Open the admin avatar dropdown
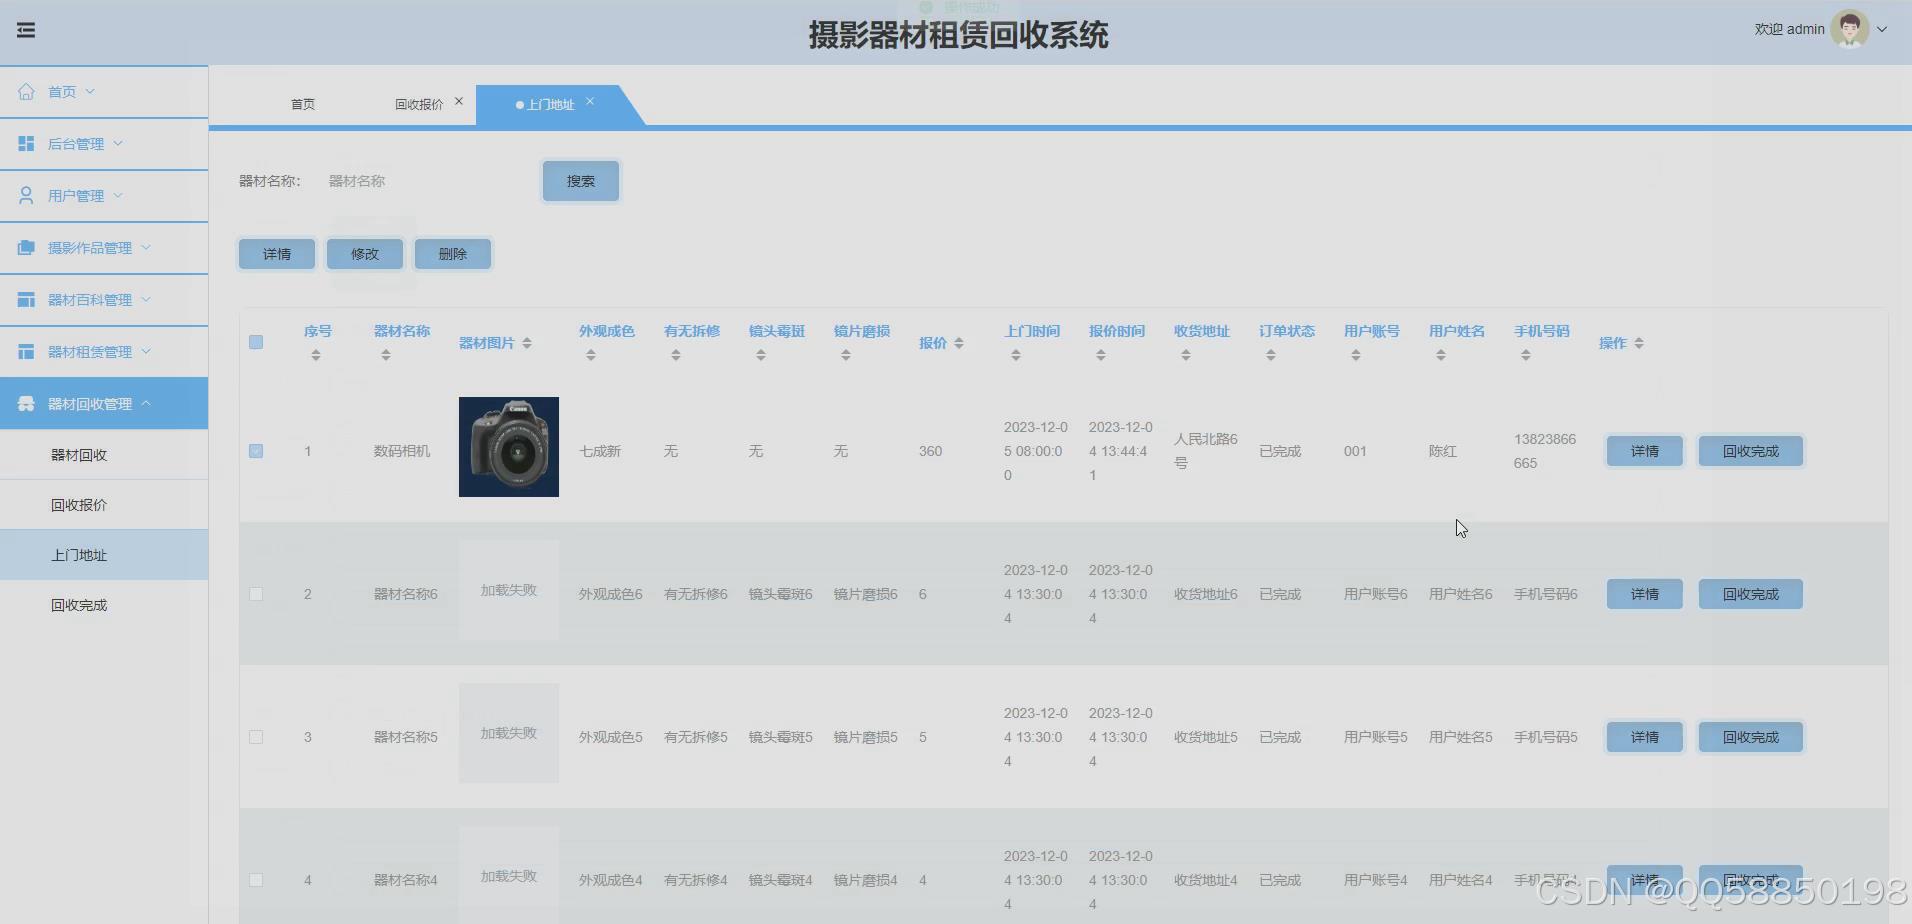This screenshot has width=1912, height=924. [1850, 28]
